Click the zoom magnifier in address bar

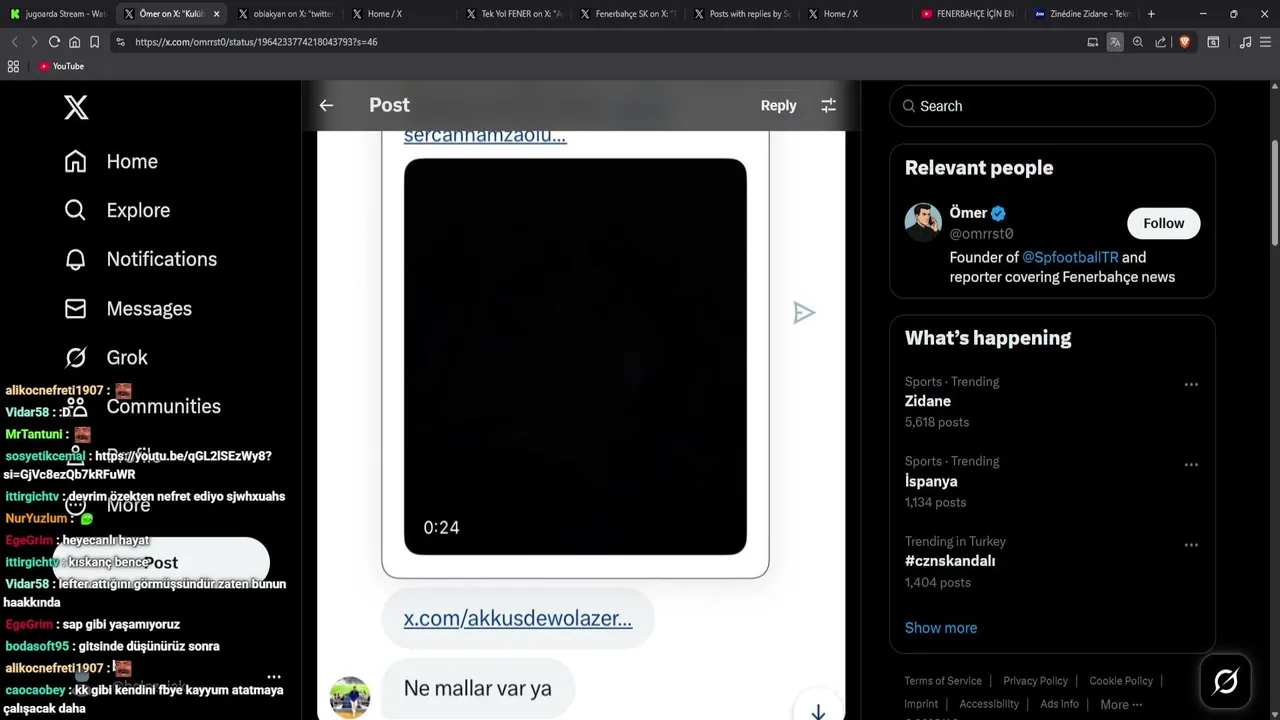coord(1138,42)
